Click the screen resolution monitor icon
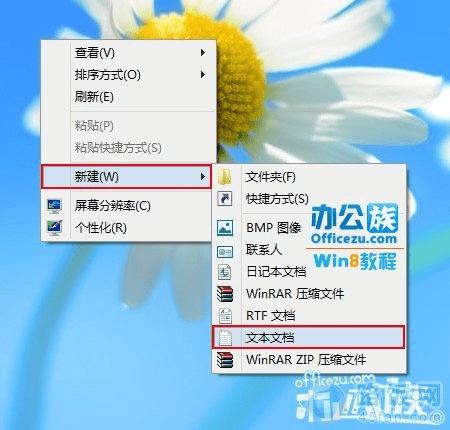This screenshot has height=430, width=450. 54,206
